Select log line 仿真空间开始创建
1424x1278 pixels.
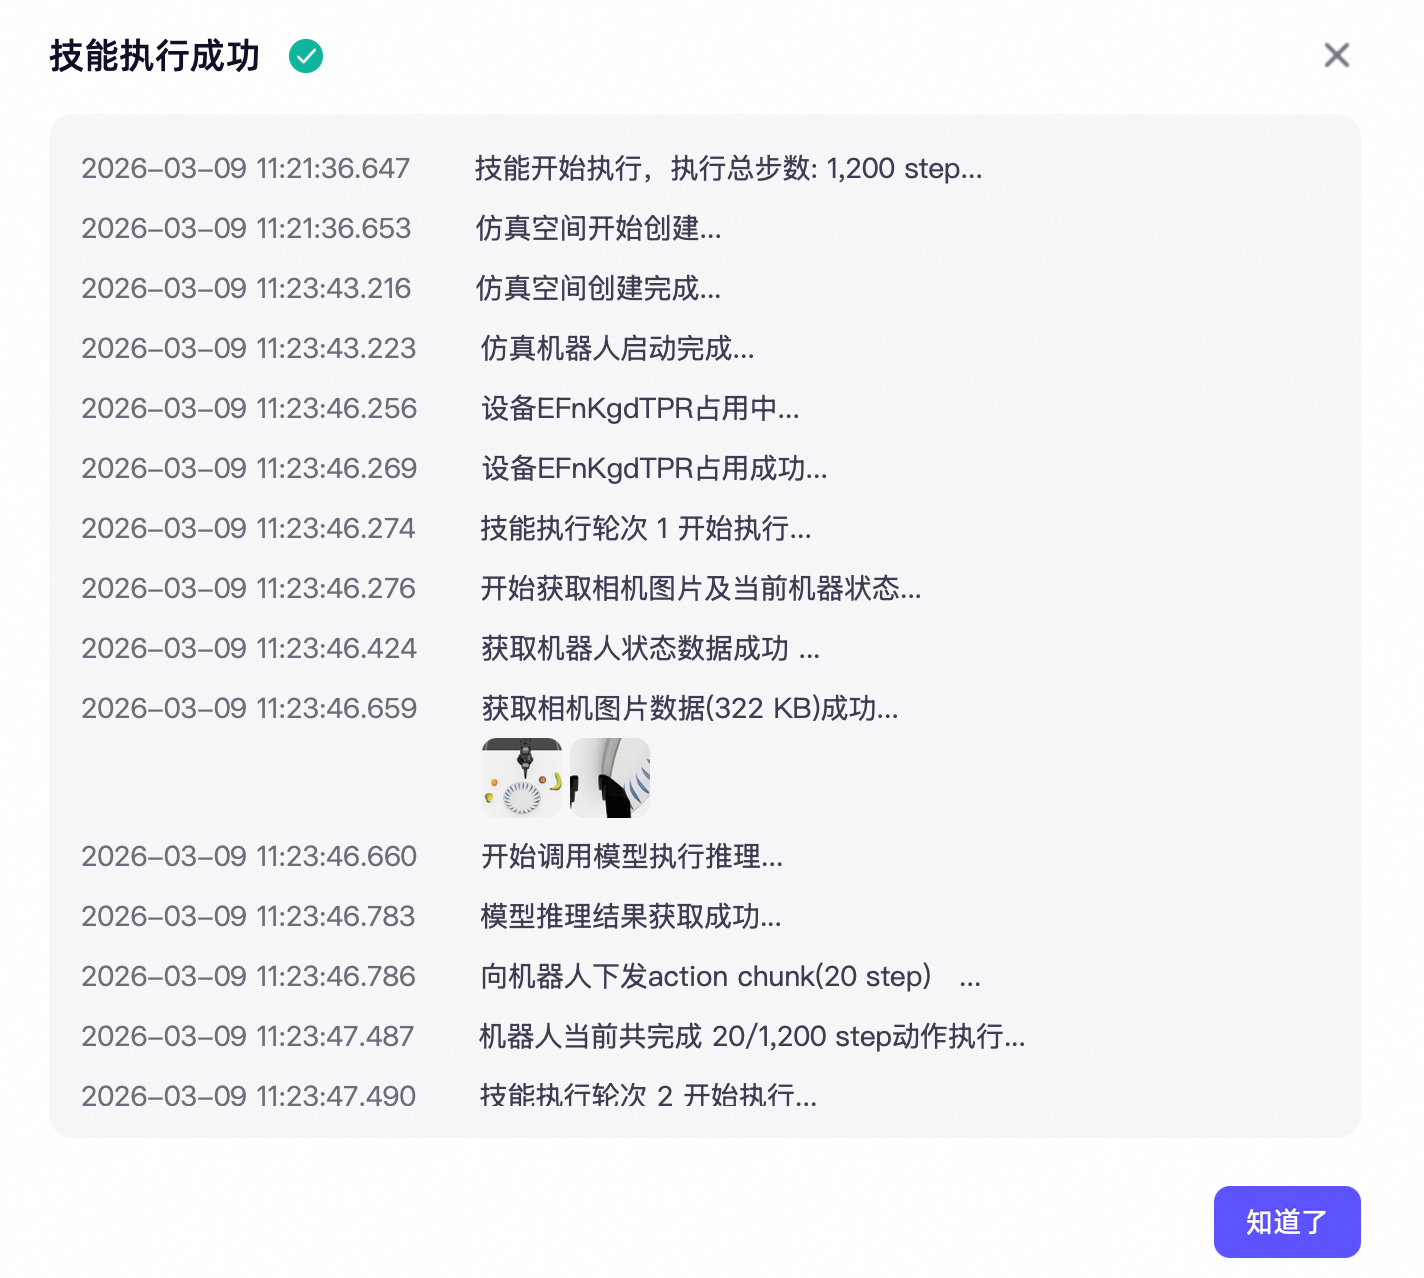[x=598, y=228]
